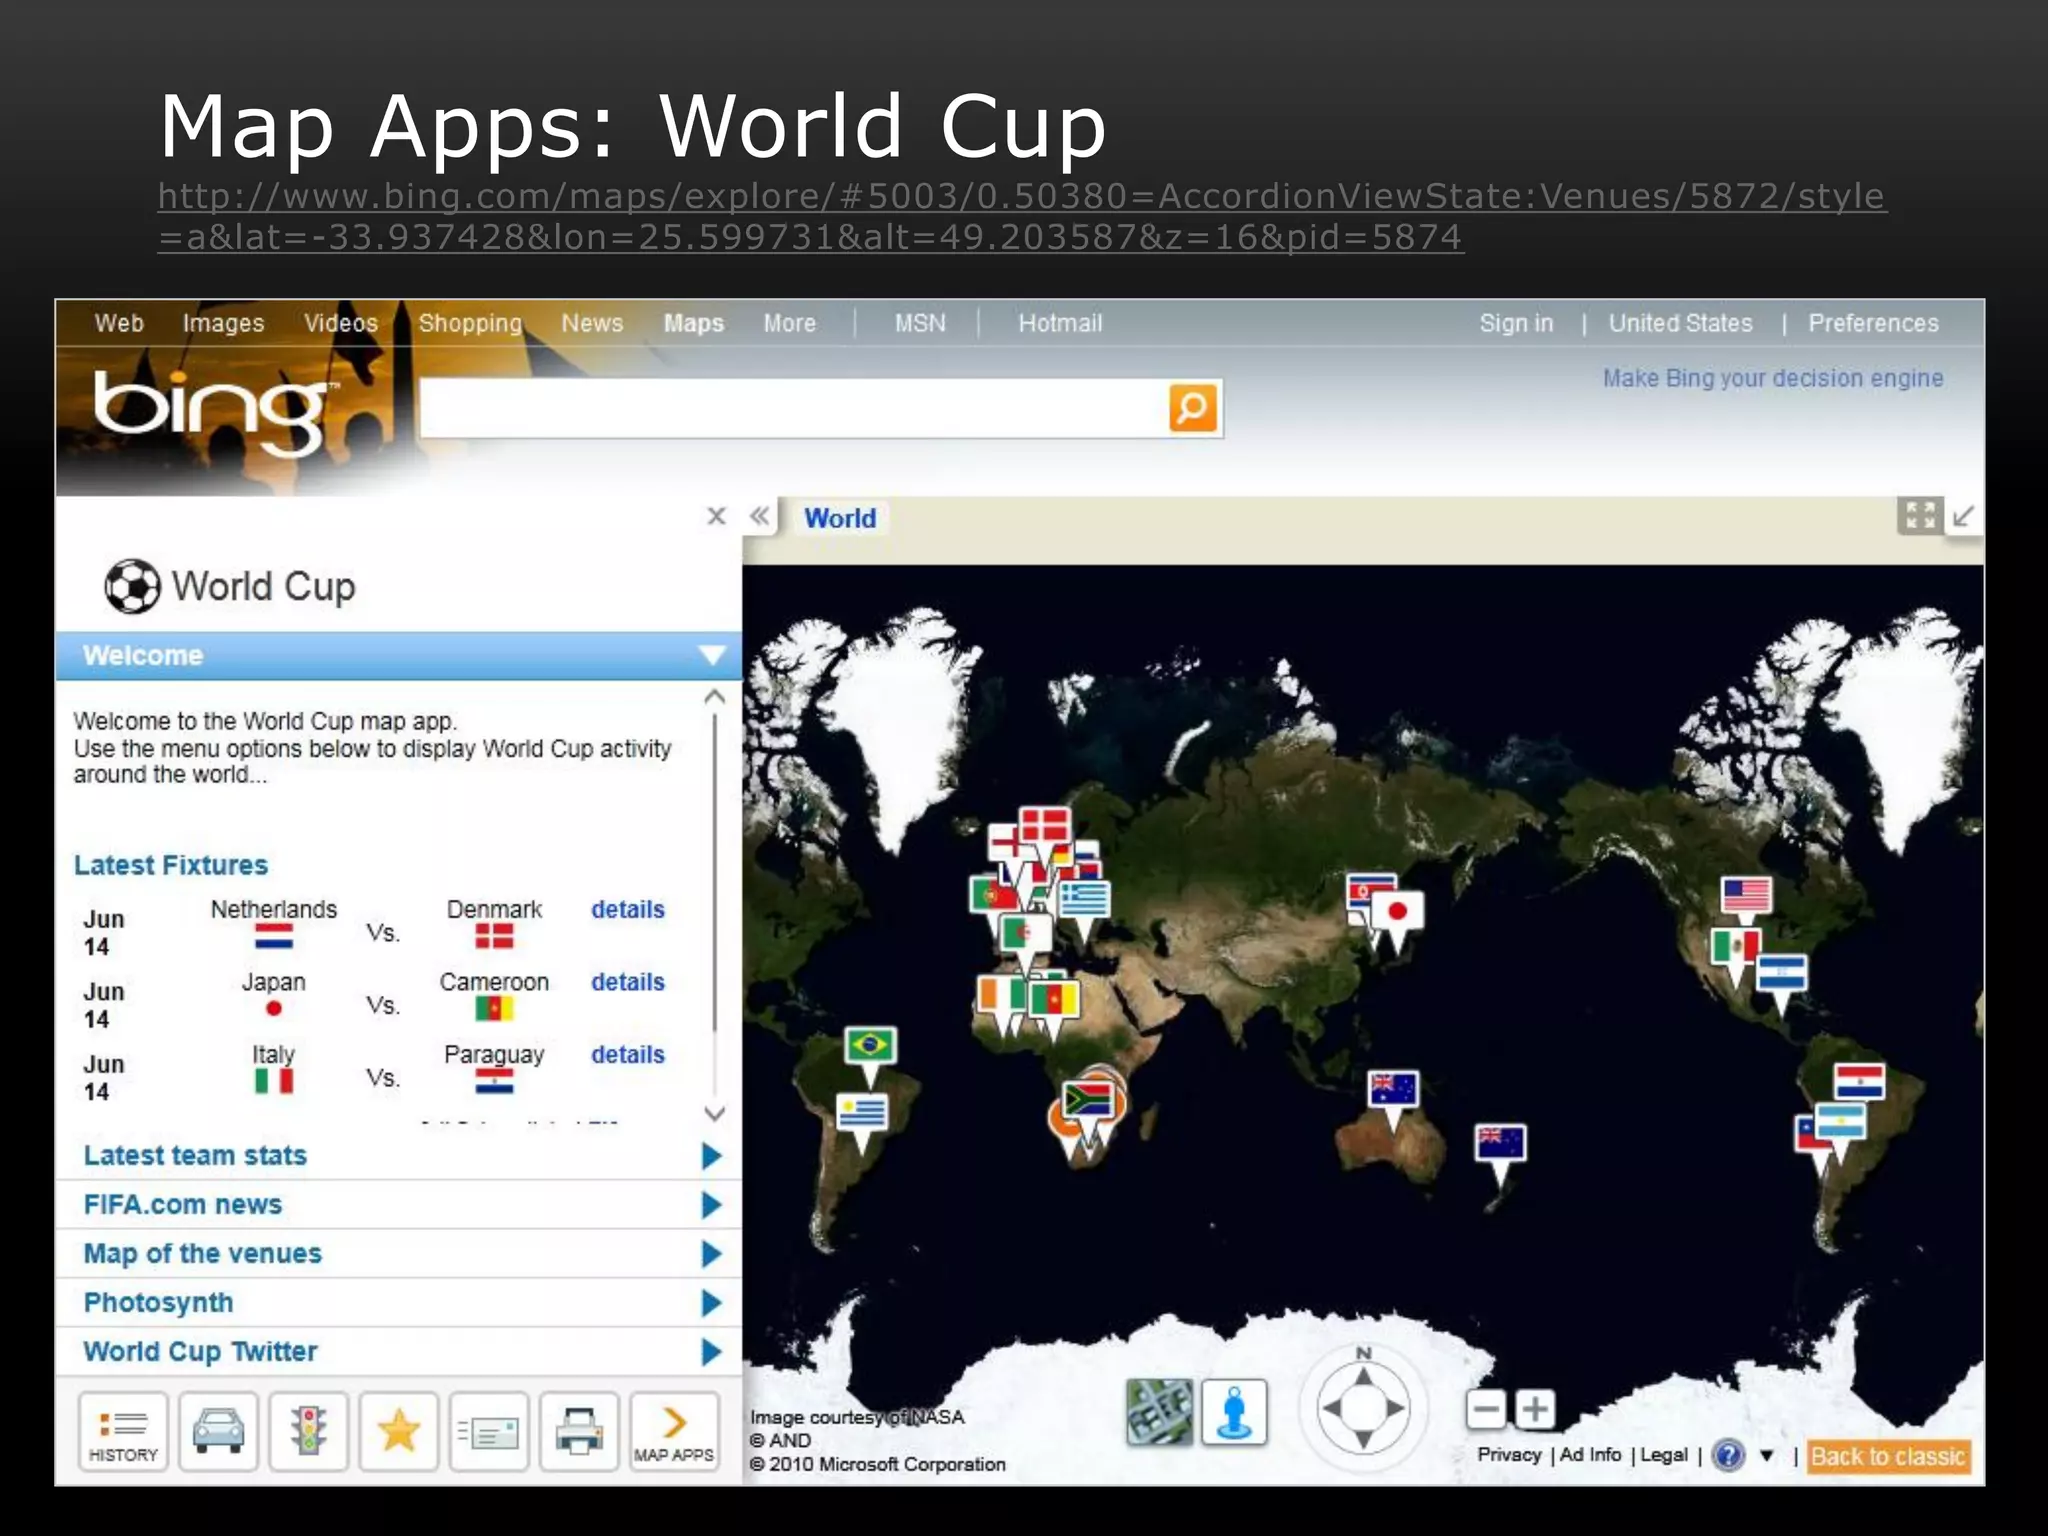Click scroll-up arrow in Welcome panel
The image size is (2048, 1536).
tap(714, 697)
